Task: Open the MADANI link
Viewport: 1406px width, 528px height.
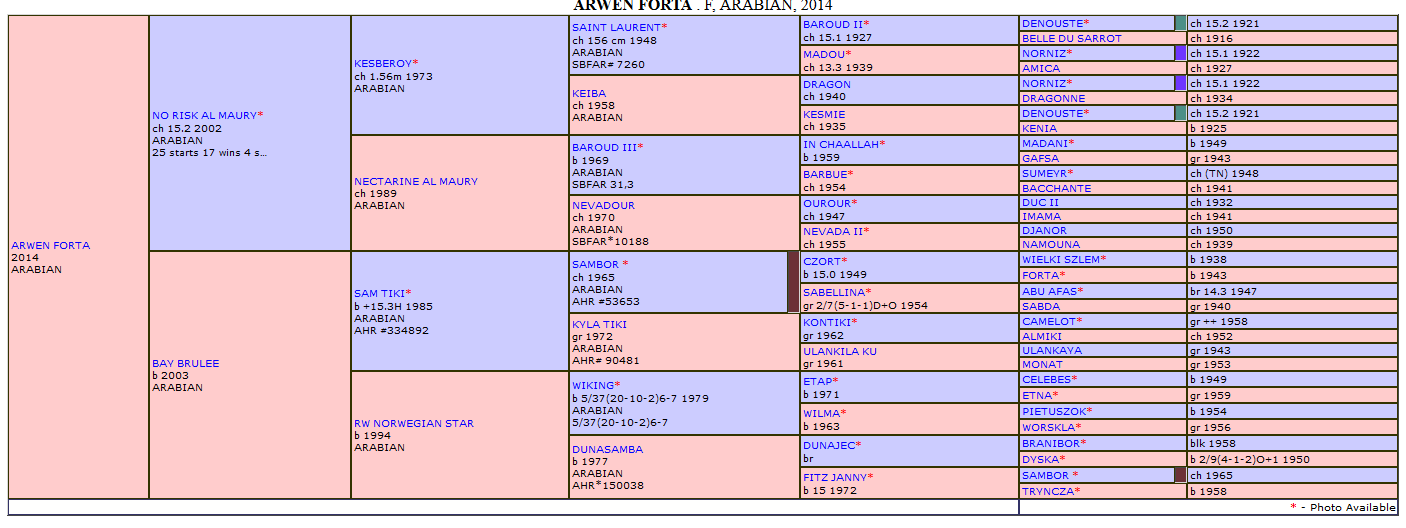Action: click(x=1045, y=144)
